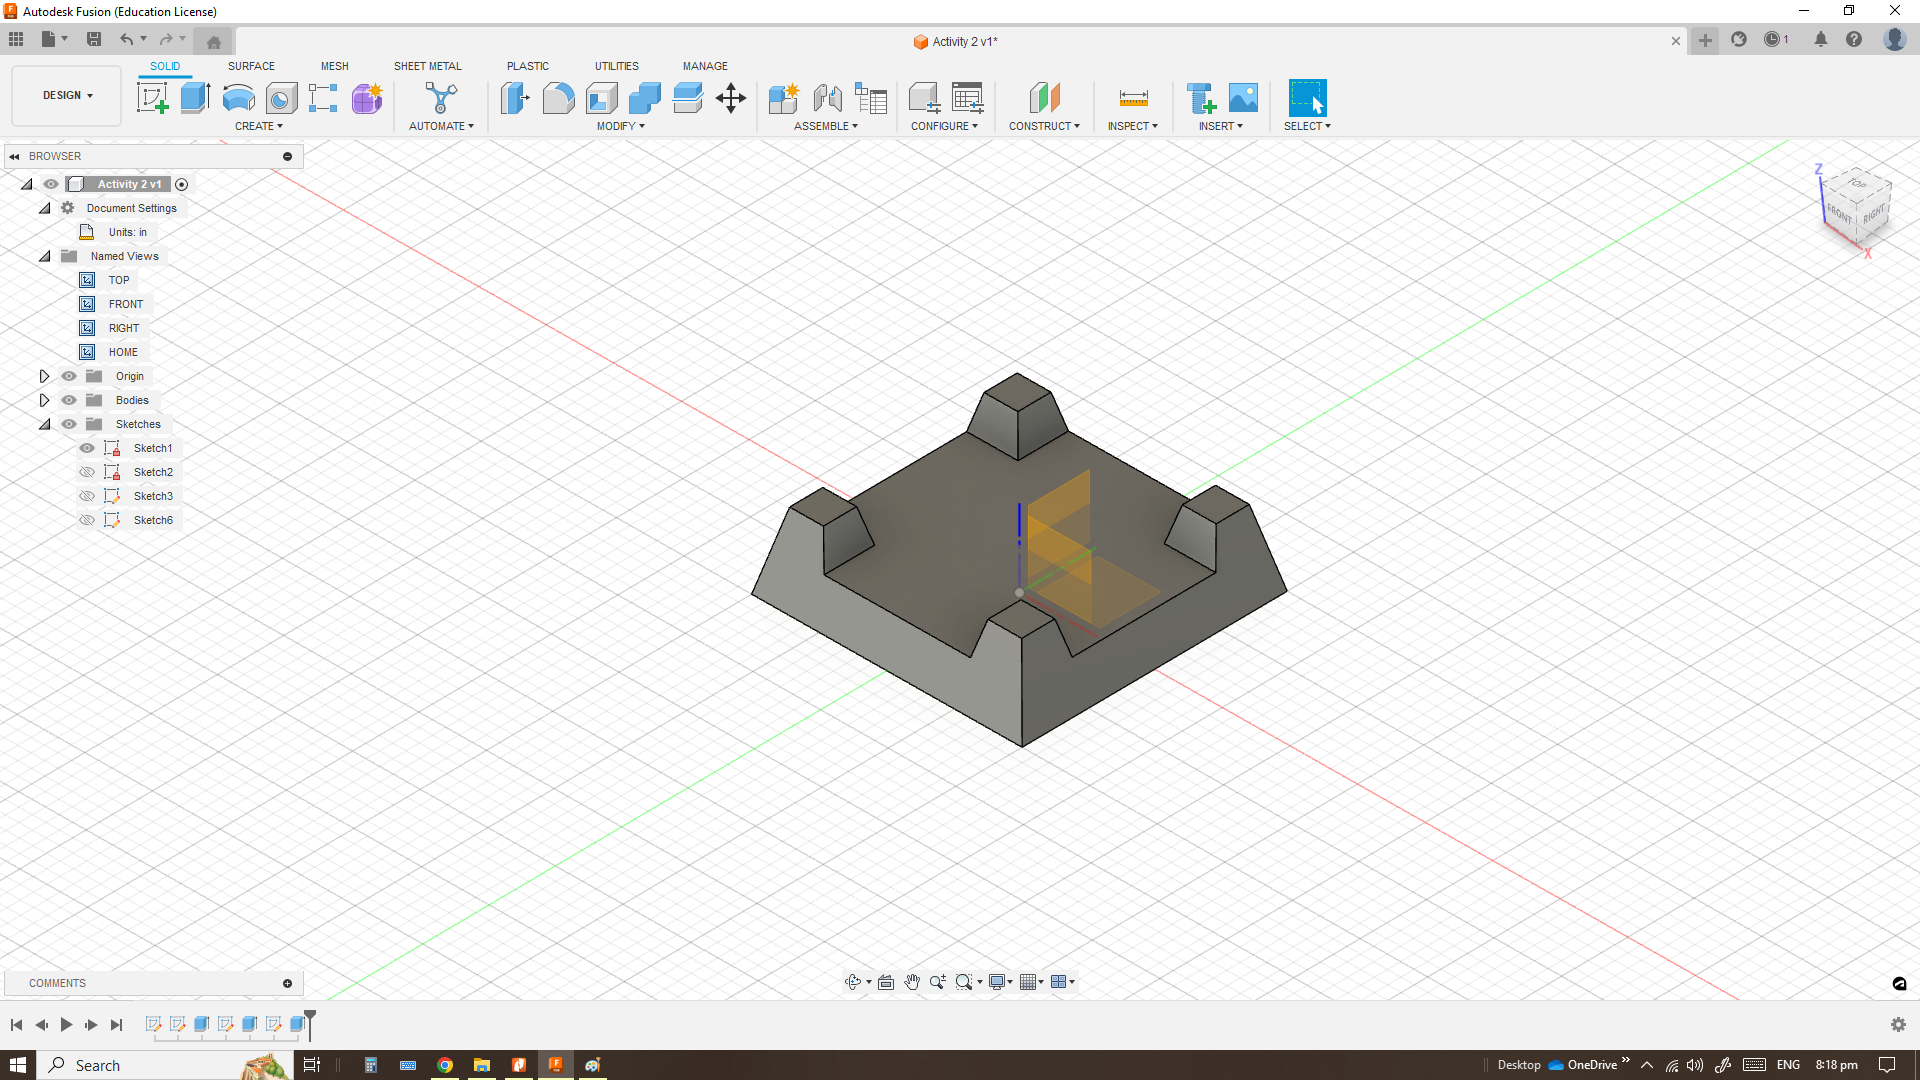Play the design timeline
This screenshot has width=1920, height=1080.
coord(66,1024)
